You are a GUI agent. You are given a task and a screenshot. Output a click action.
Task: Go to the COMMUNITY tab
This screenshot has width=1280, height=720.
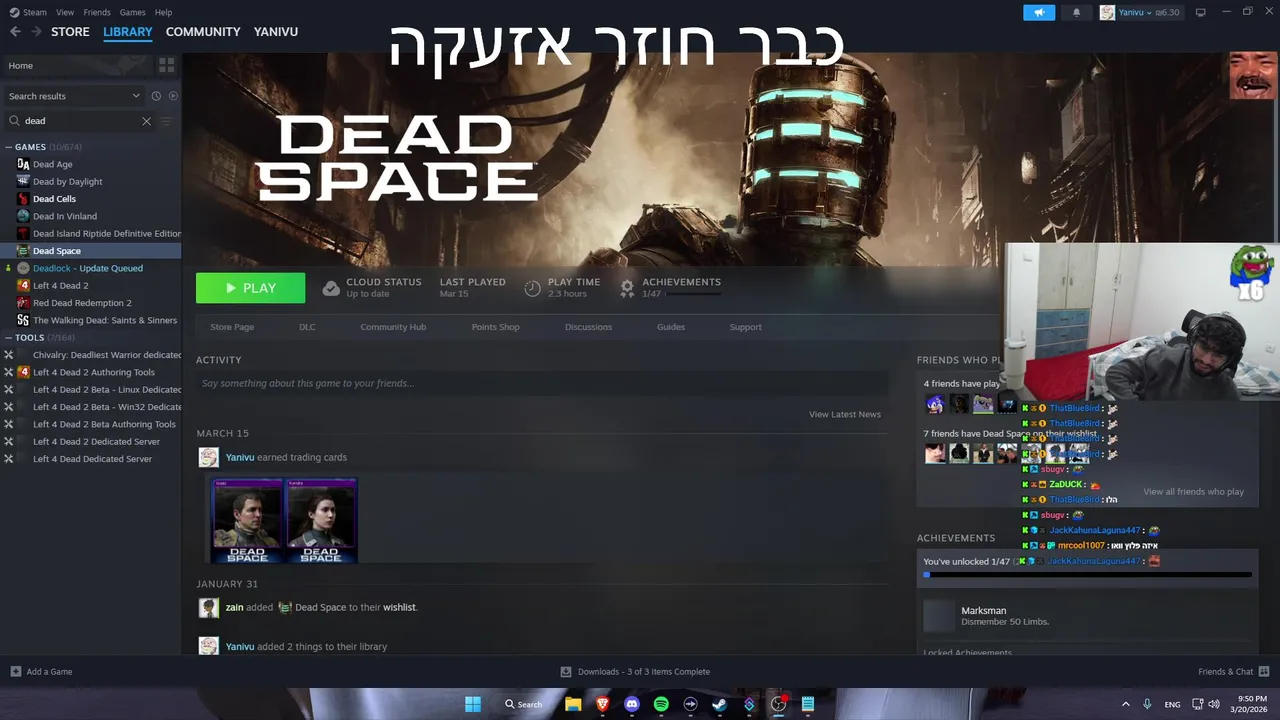click(x=203, y=32)
